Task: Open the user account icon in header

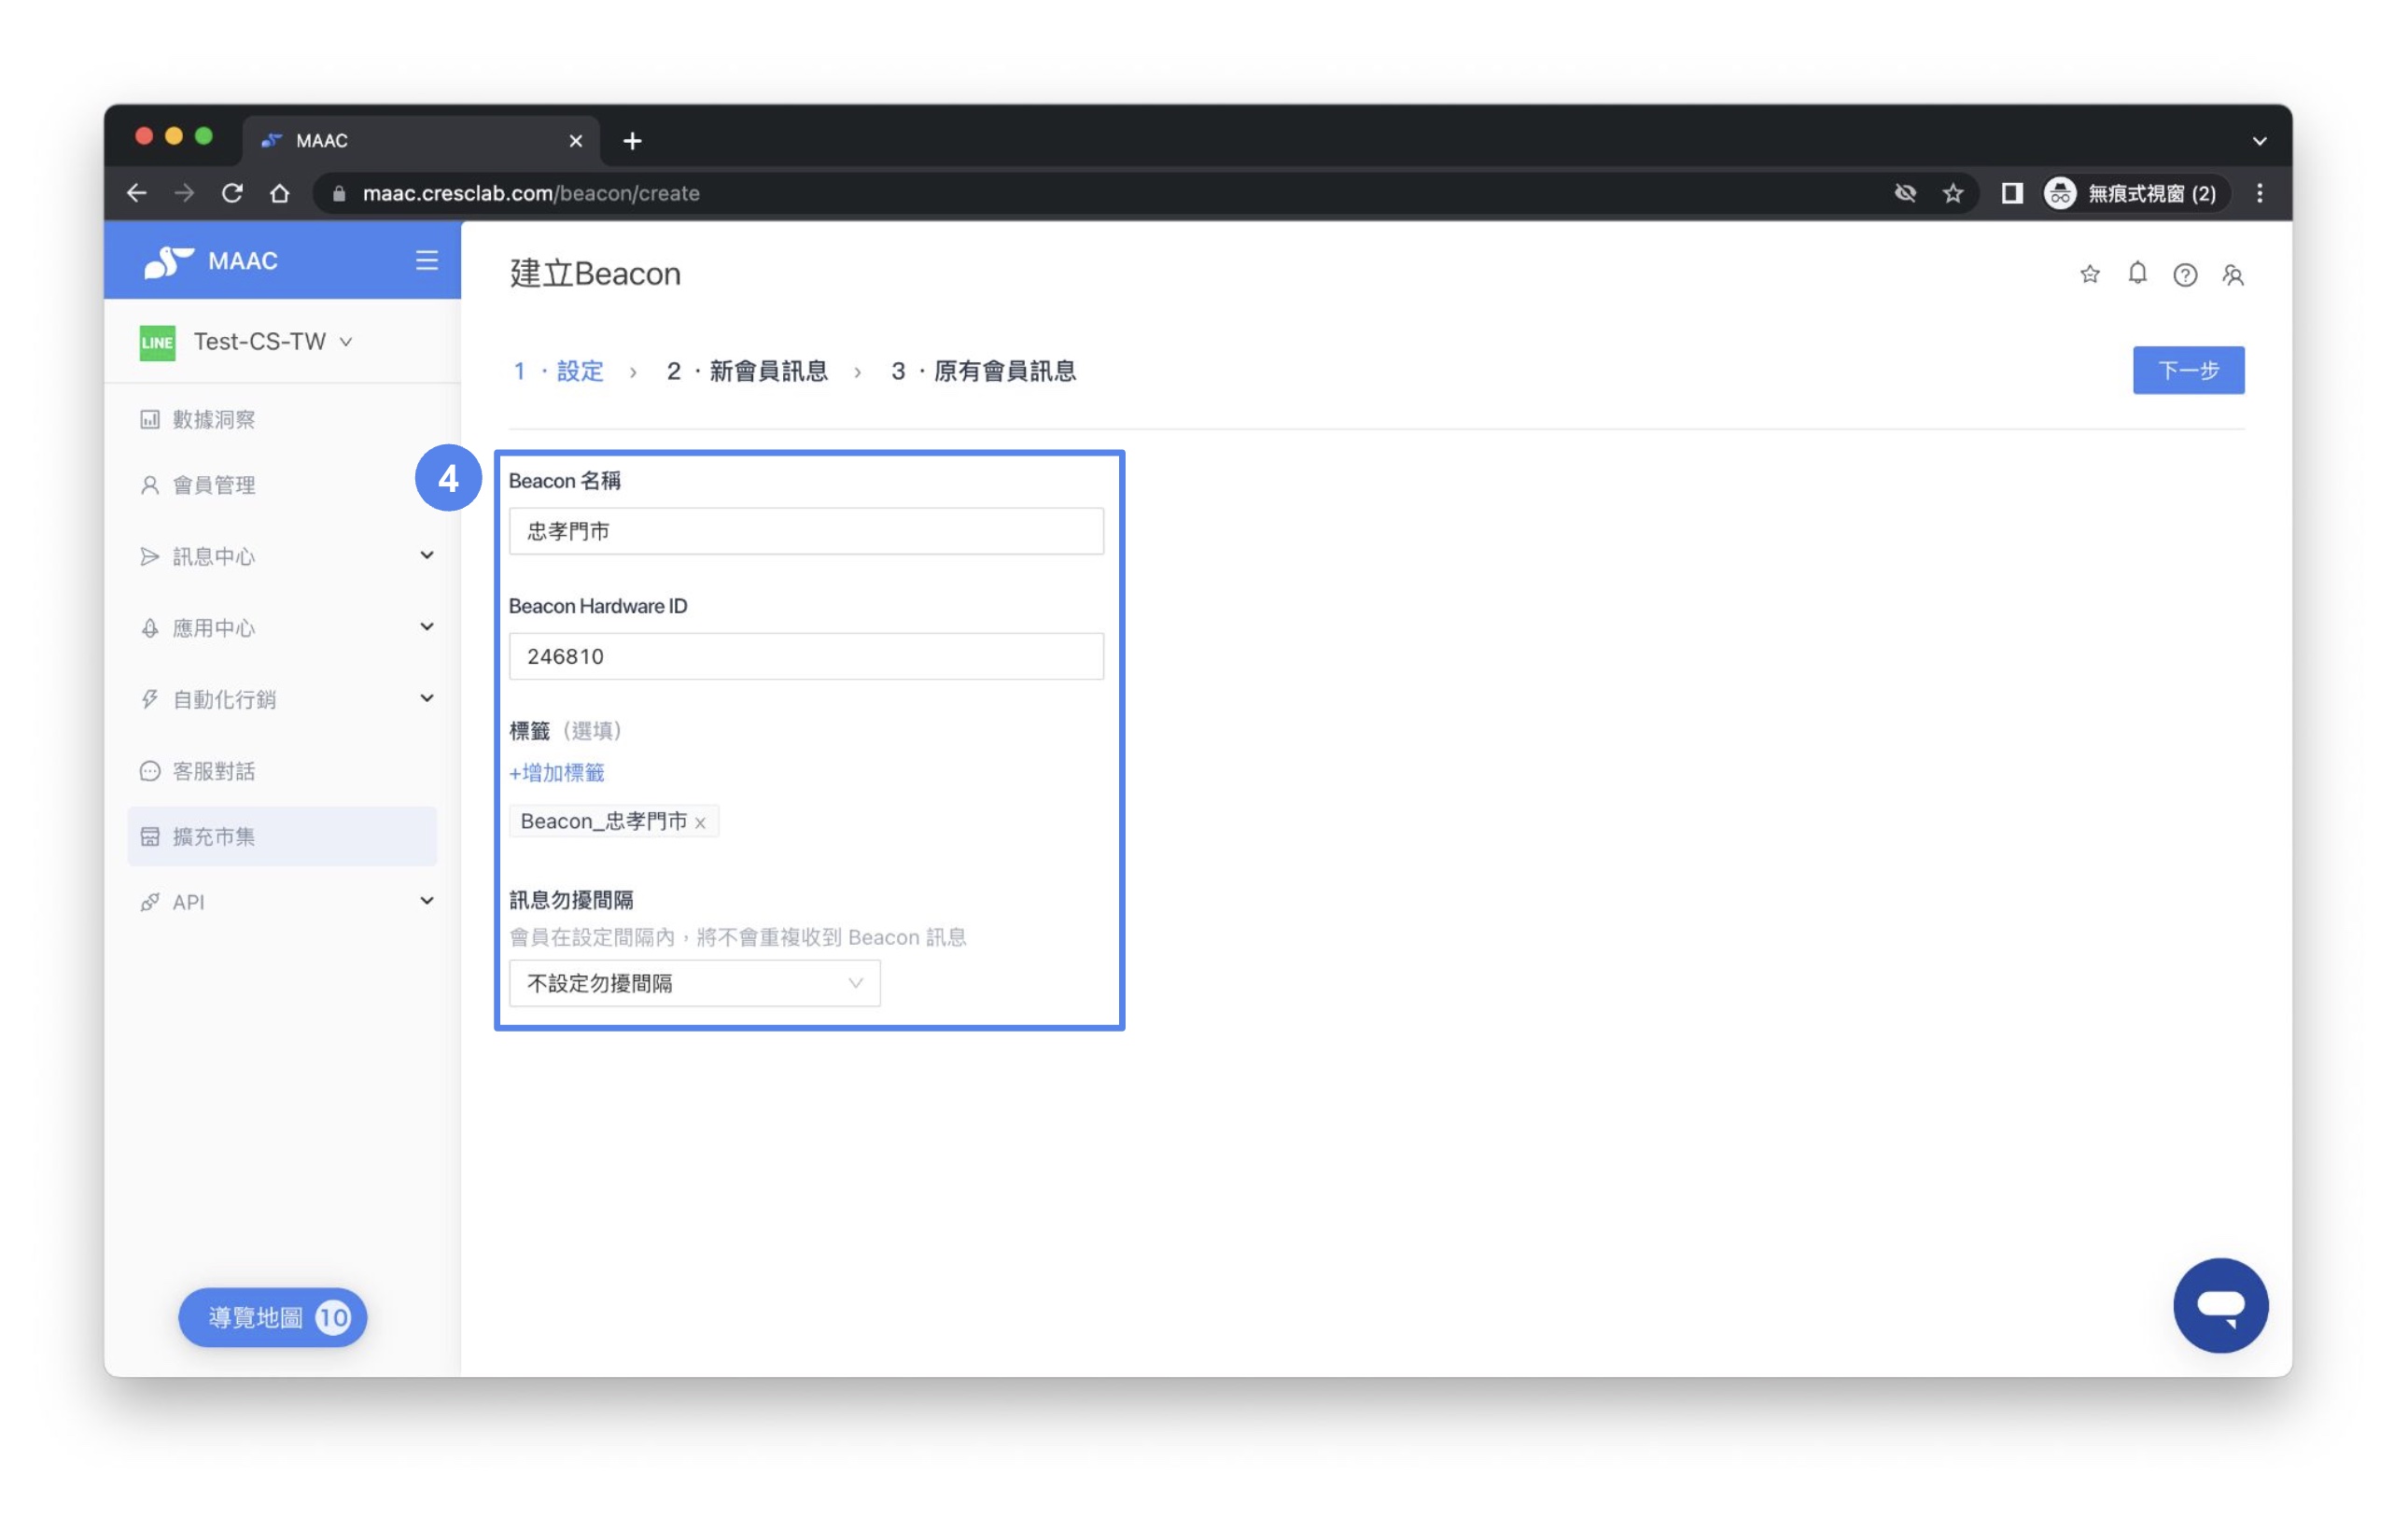Action: tap(2234, 275)
